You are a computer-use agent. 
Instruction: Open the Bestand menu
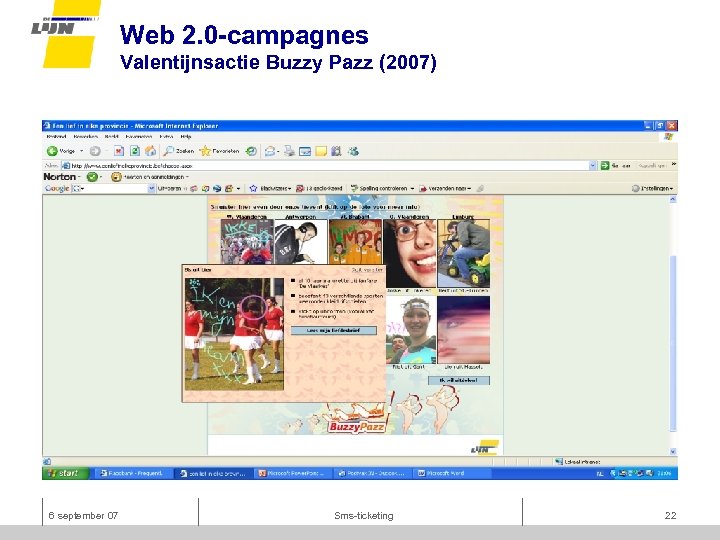[x=56, y=136]
